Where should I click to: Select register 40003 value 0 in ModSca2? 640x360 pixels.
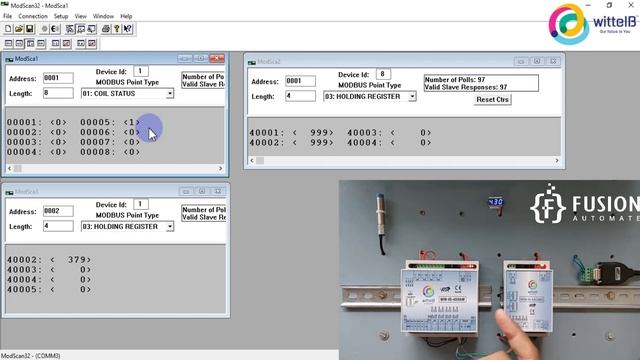(411, 133)
